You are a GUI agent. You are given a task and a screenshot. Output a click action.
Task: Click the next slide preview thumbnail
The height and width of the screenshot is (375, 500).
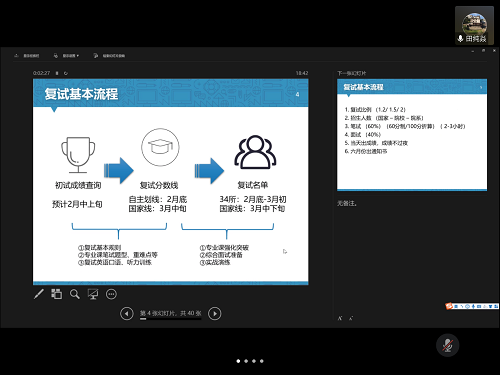[x=412, y=135]
